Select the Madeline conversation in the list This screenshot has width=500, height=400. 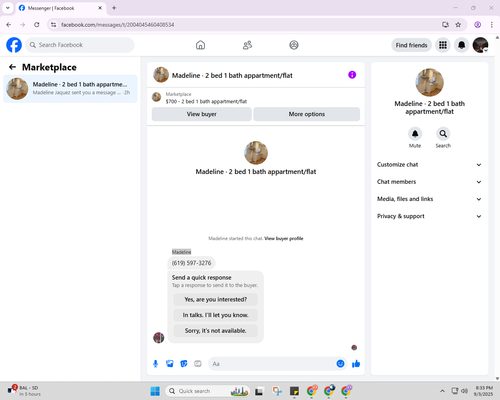coord(70,89)
